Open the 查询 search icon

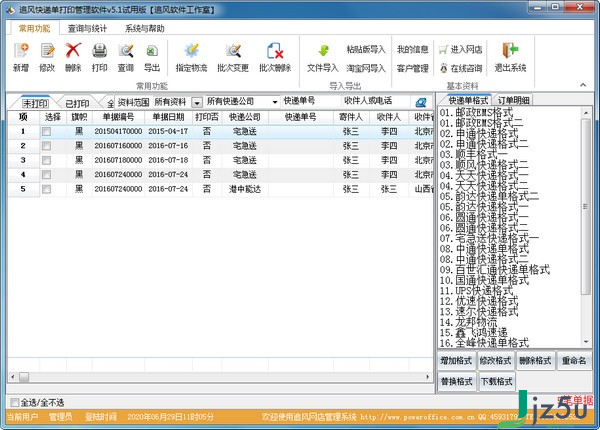[x=126, y=50]
